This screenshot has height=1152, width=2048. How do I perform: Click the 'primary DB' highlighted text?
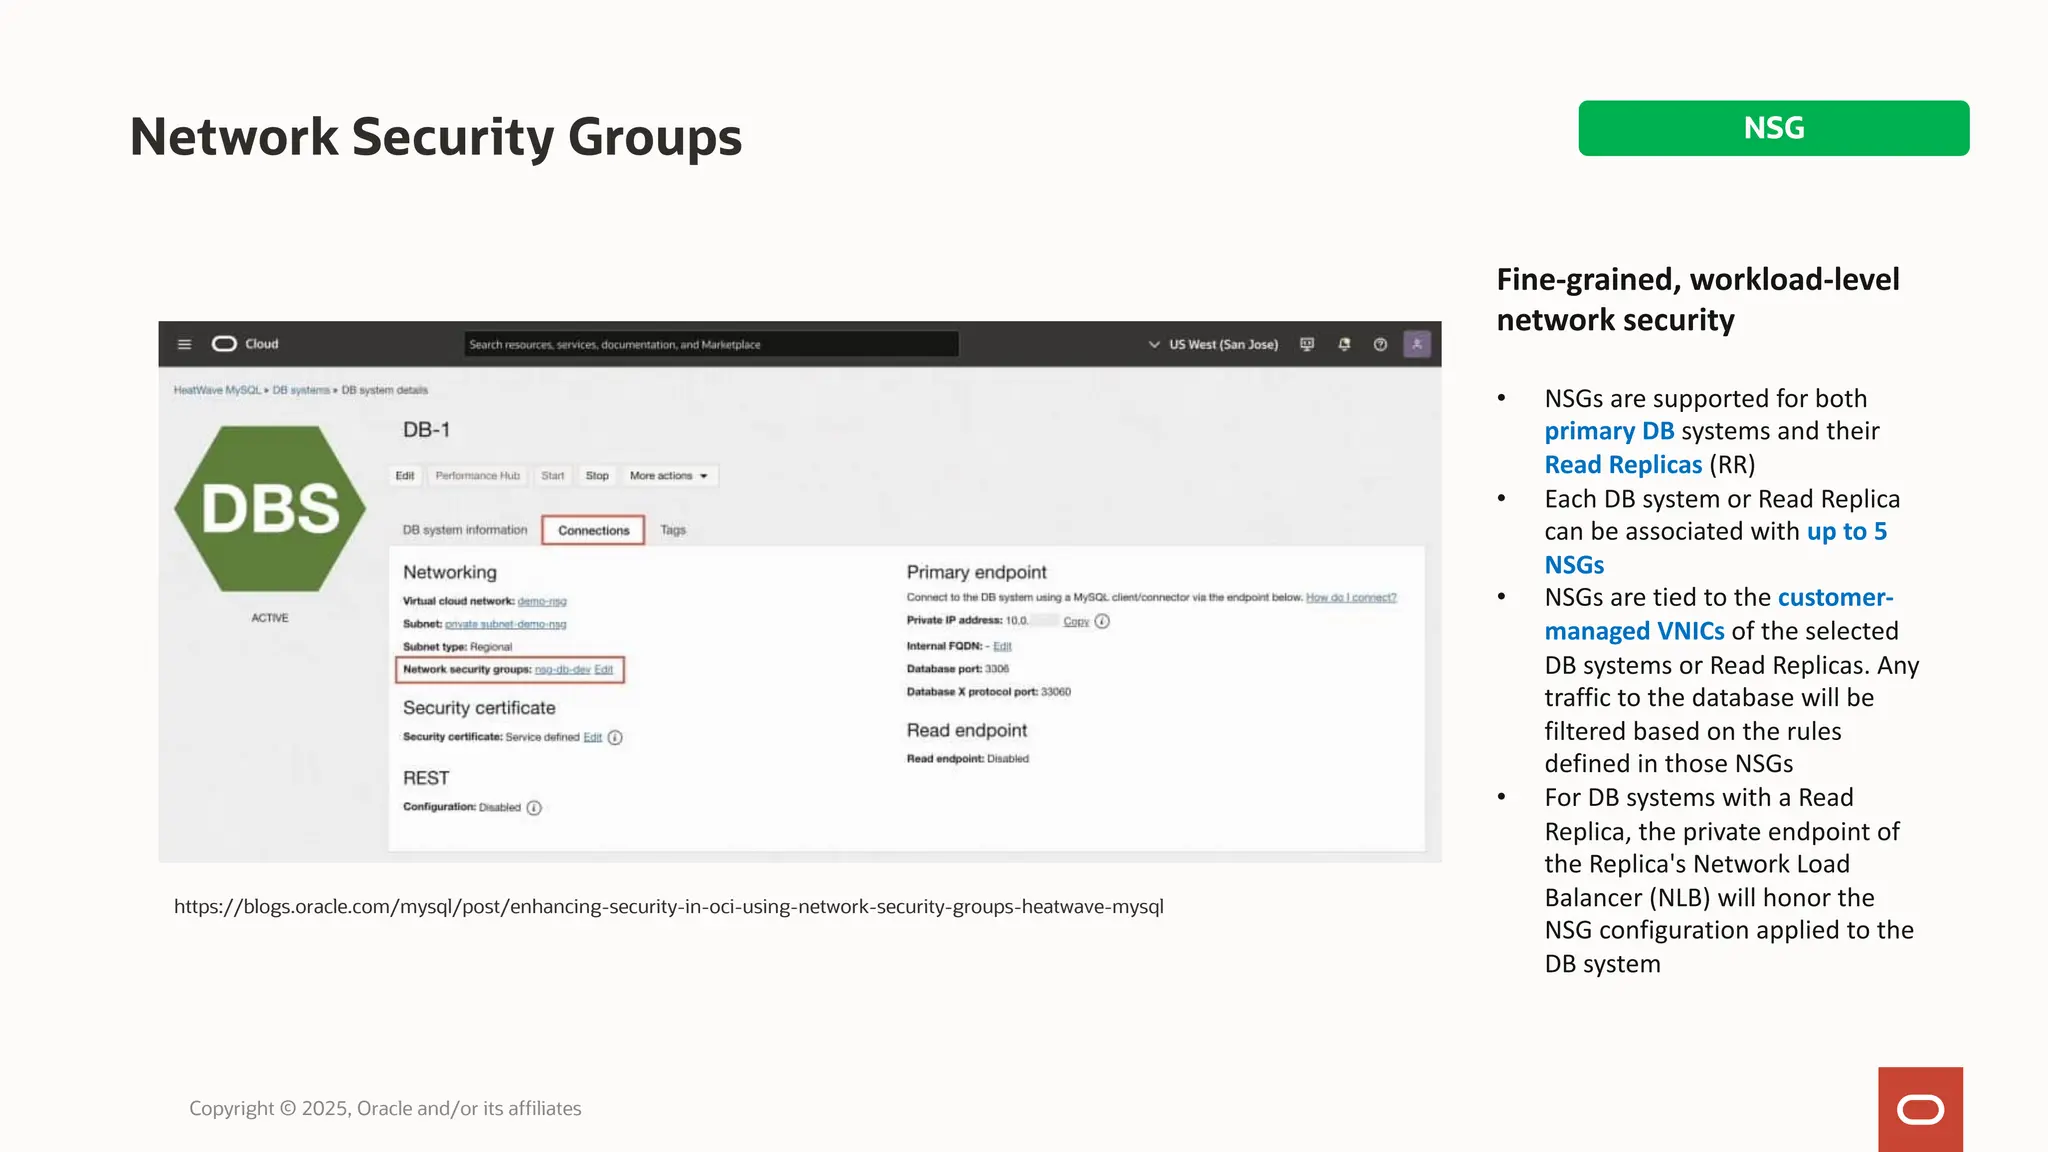point(1609,431)
